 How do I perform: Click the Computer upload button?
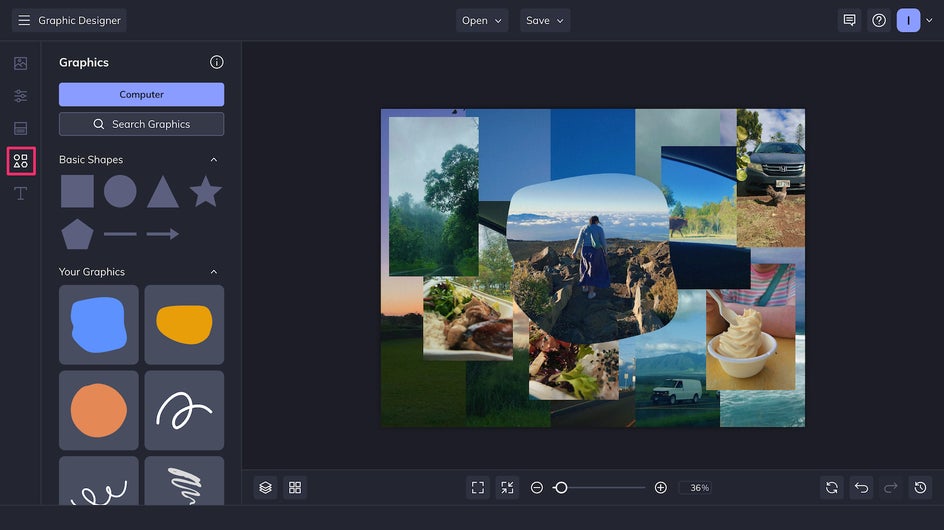pyautogui.click(x=141, y=95)
